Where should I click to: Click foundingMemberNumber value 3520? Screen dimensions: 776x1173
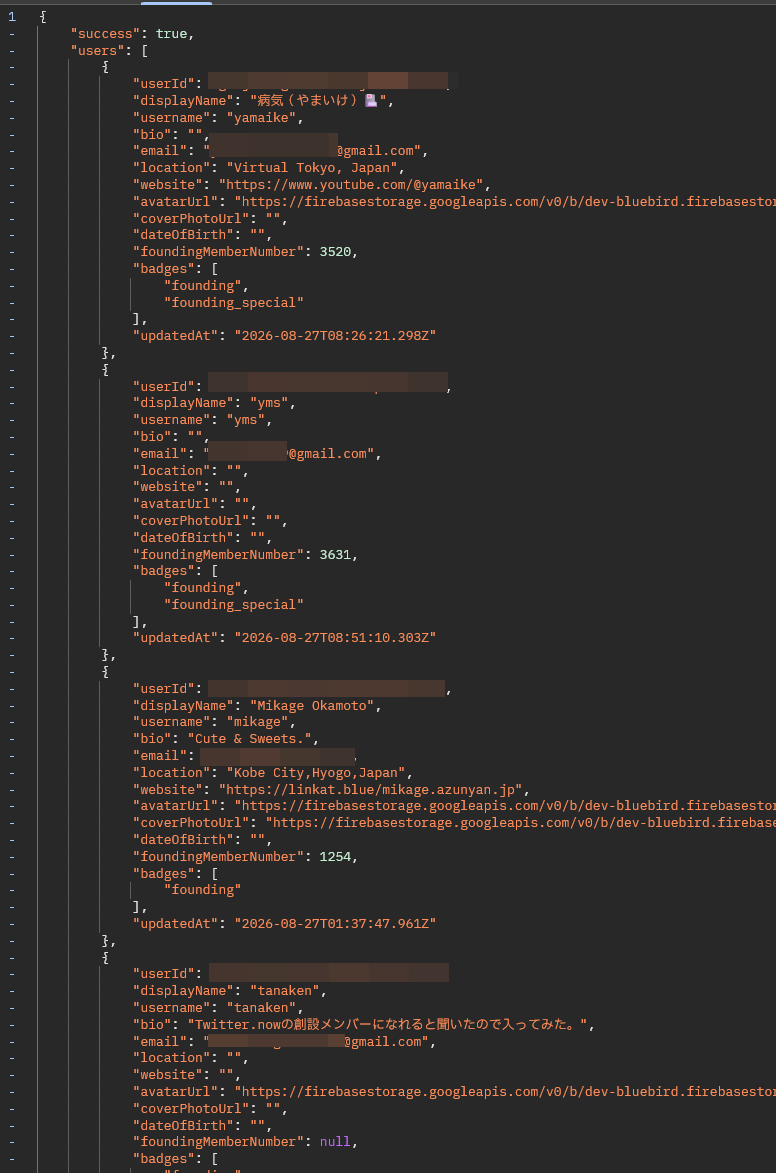click(x=335, y=252)
